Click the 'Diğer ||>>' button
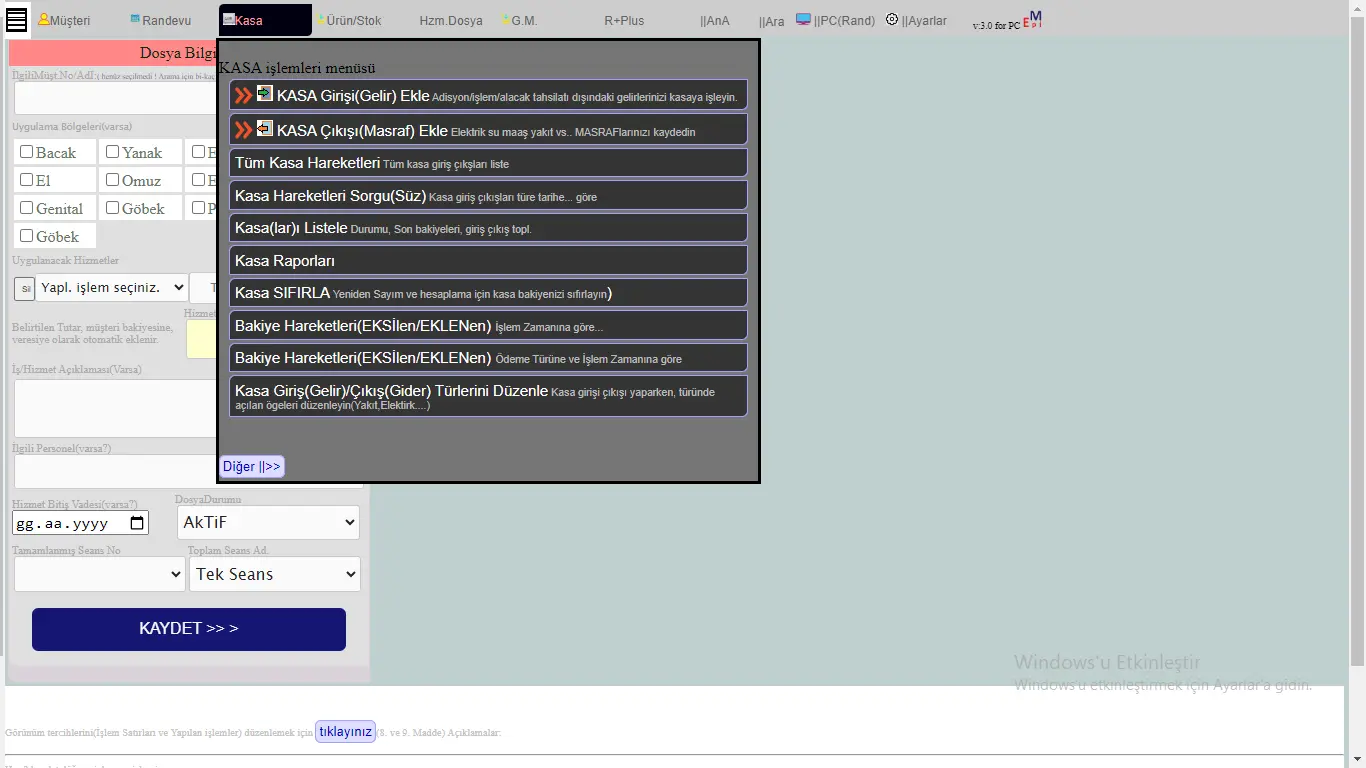Image resolution: width=1366 pixels, height=768 pixels. (252, 467)
